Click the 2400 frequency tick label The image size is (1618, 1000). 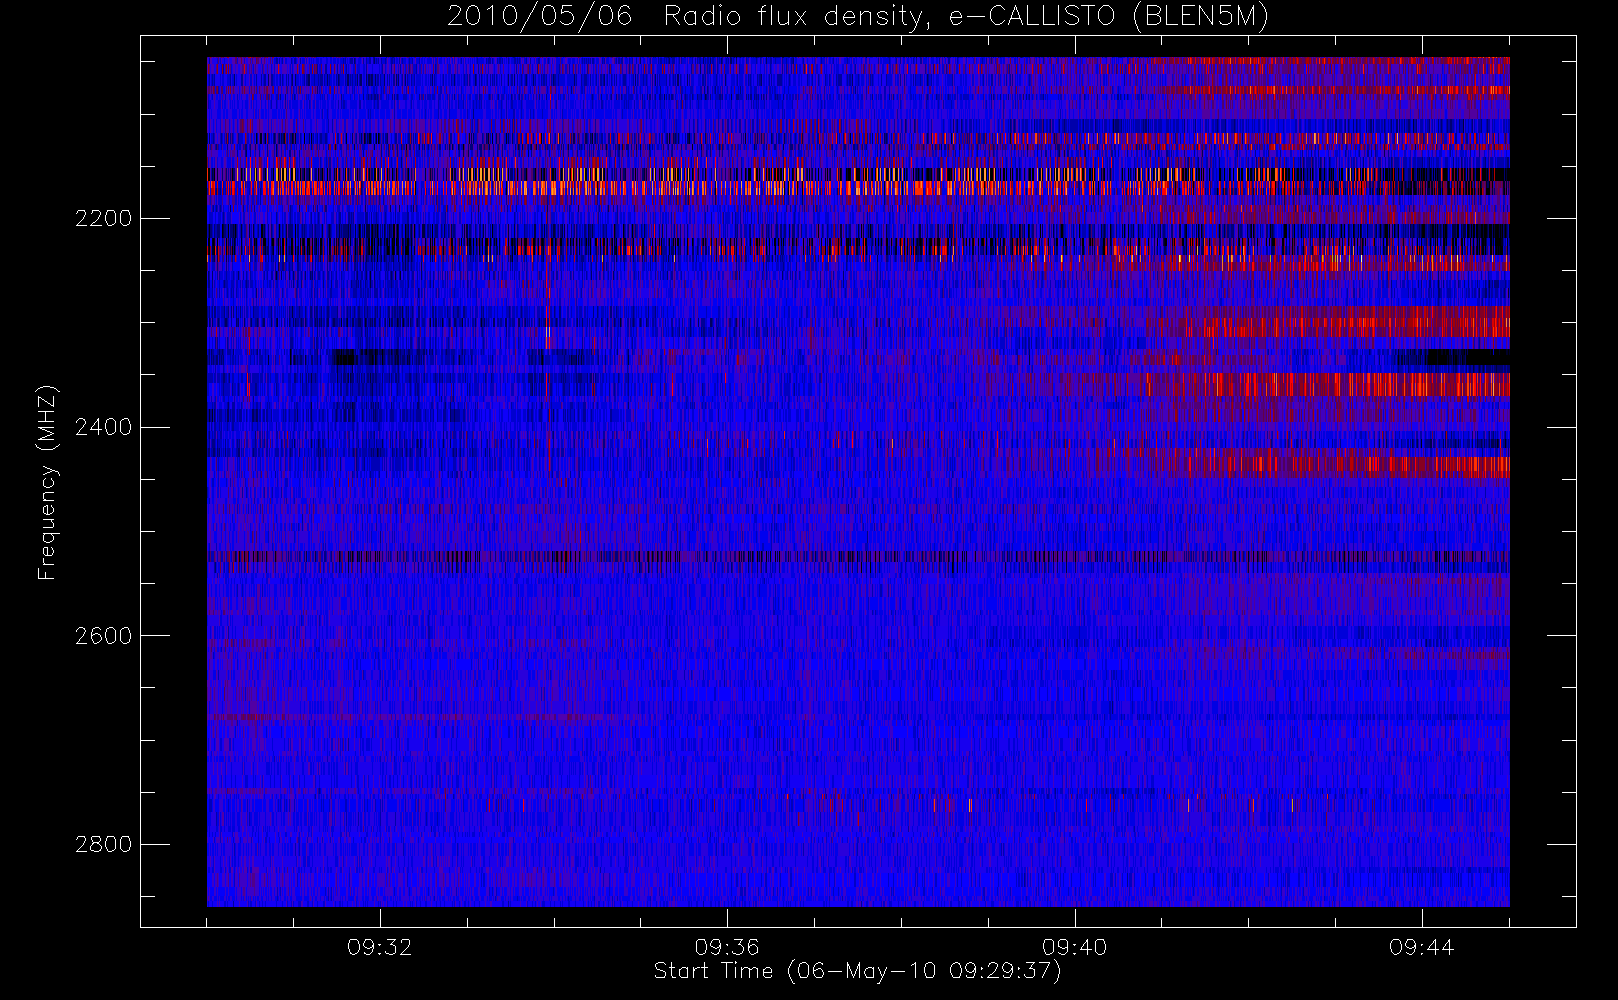[x=103, y=427]
